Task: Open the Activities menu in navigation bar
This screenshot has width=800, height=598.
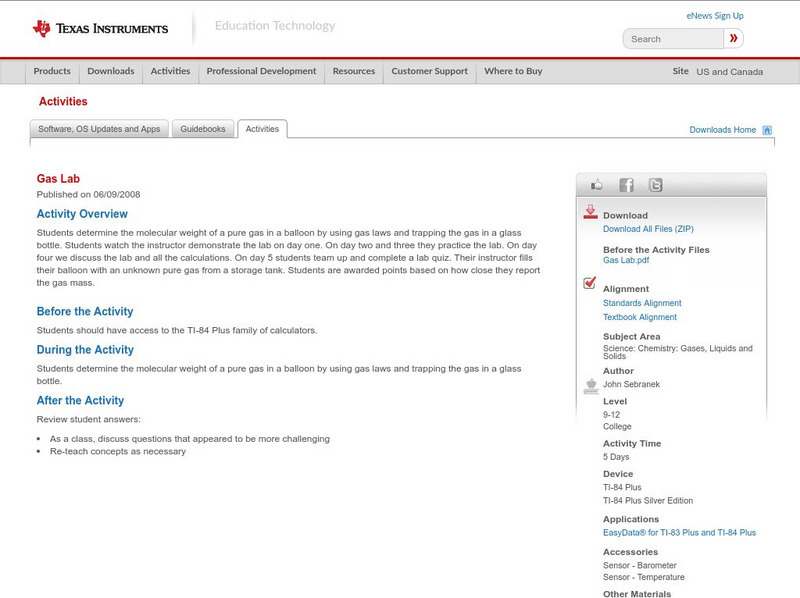Action: pos(170,71)
